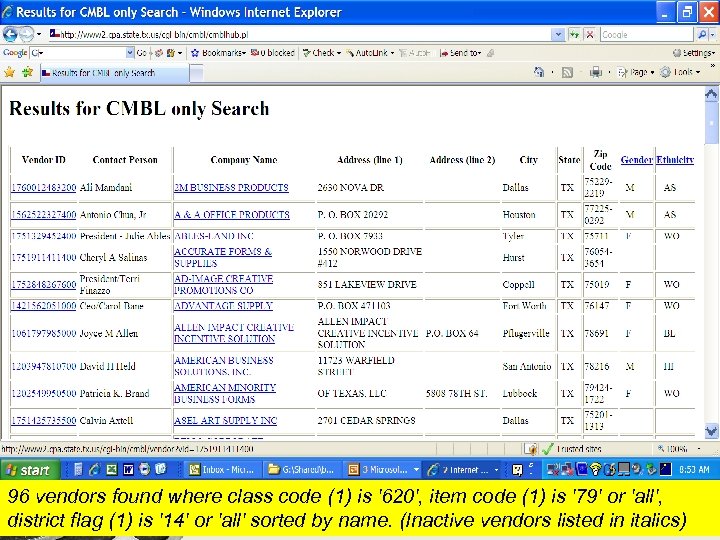
Task: Open the ABLES-LAND INC company link
Action: [214, 236]
